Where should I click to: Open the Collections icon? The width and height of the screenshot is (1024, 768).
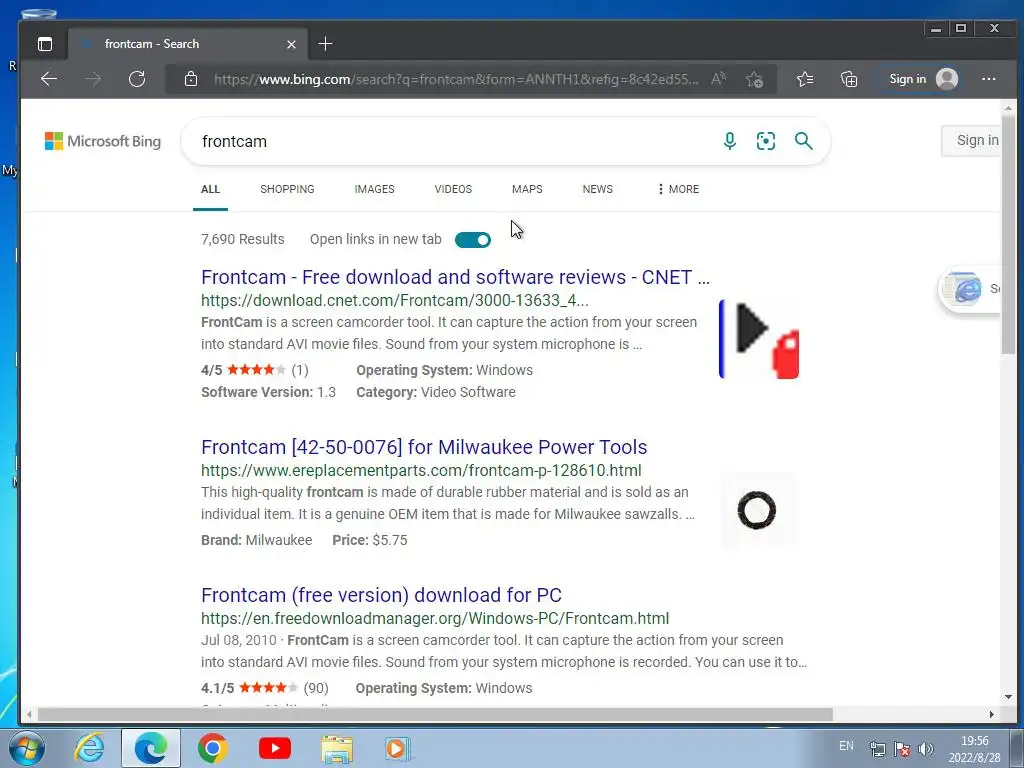click(848, 79)
